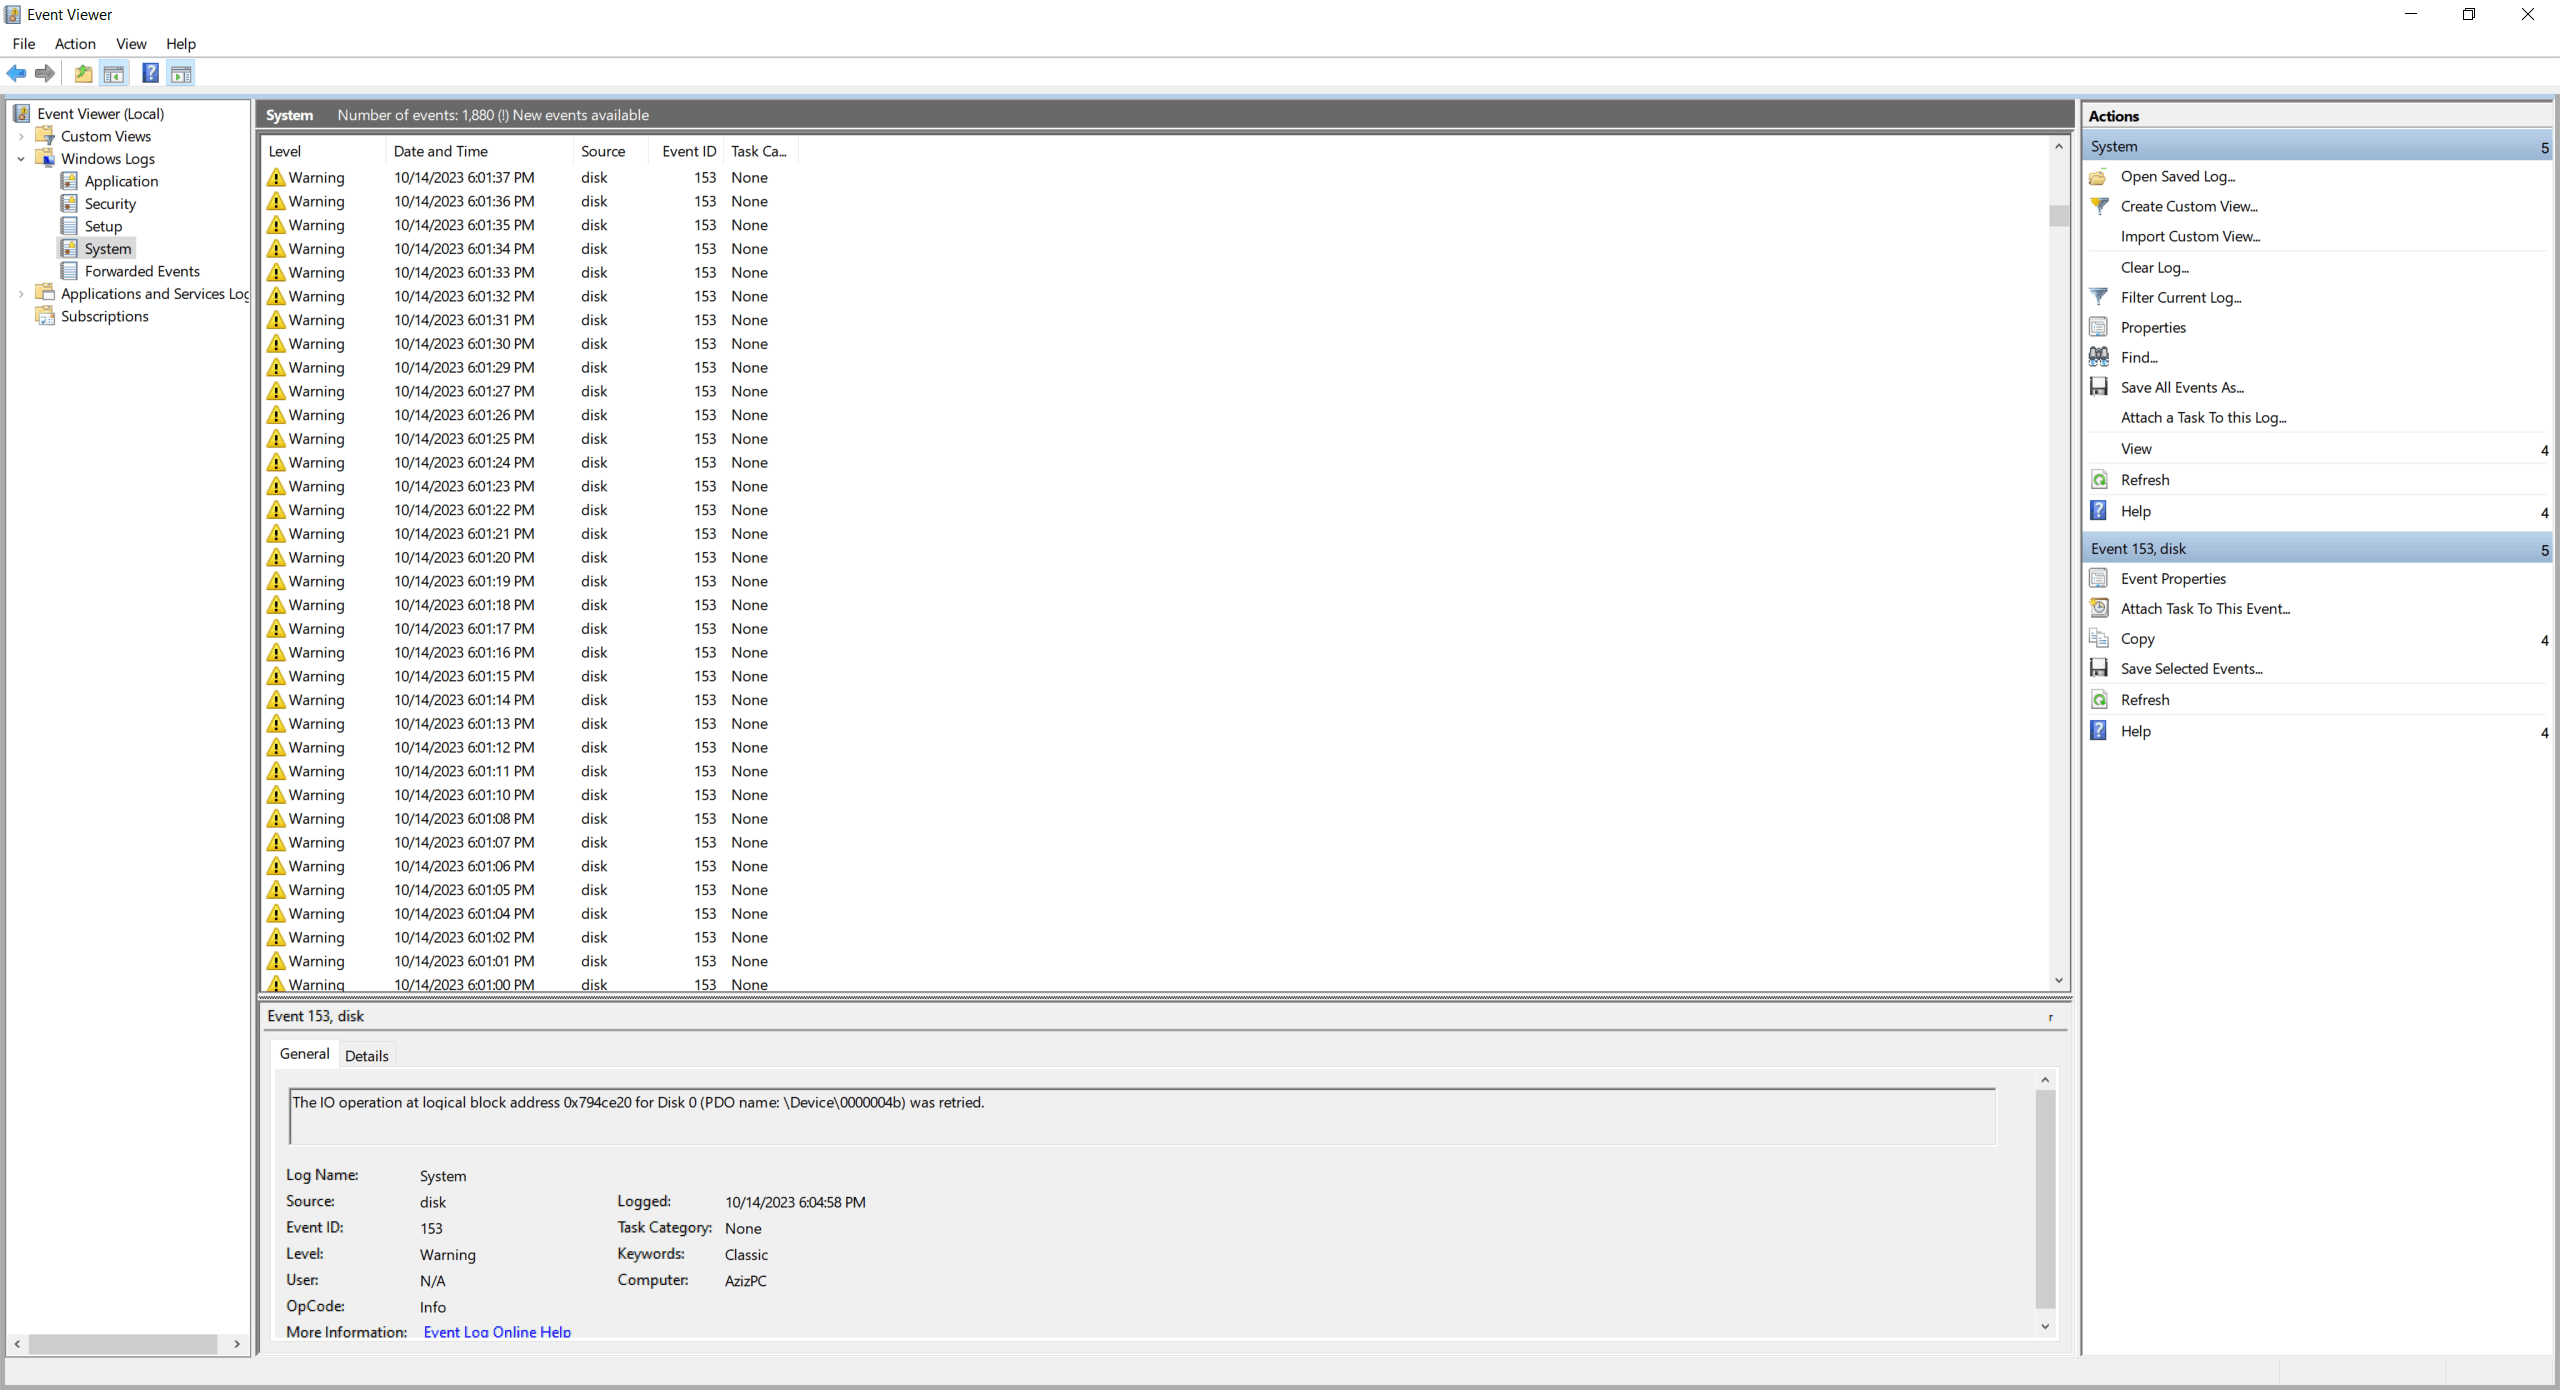The height and width of the screenshot is (1390, 2560).
Task: Expand the Custom Views tree node
Action: (21, 137)
